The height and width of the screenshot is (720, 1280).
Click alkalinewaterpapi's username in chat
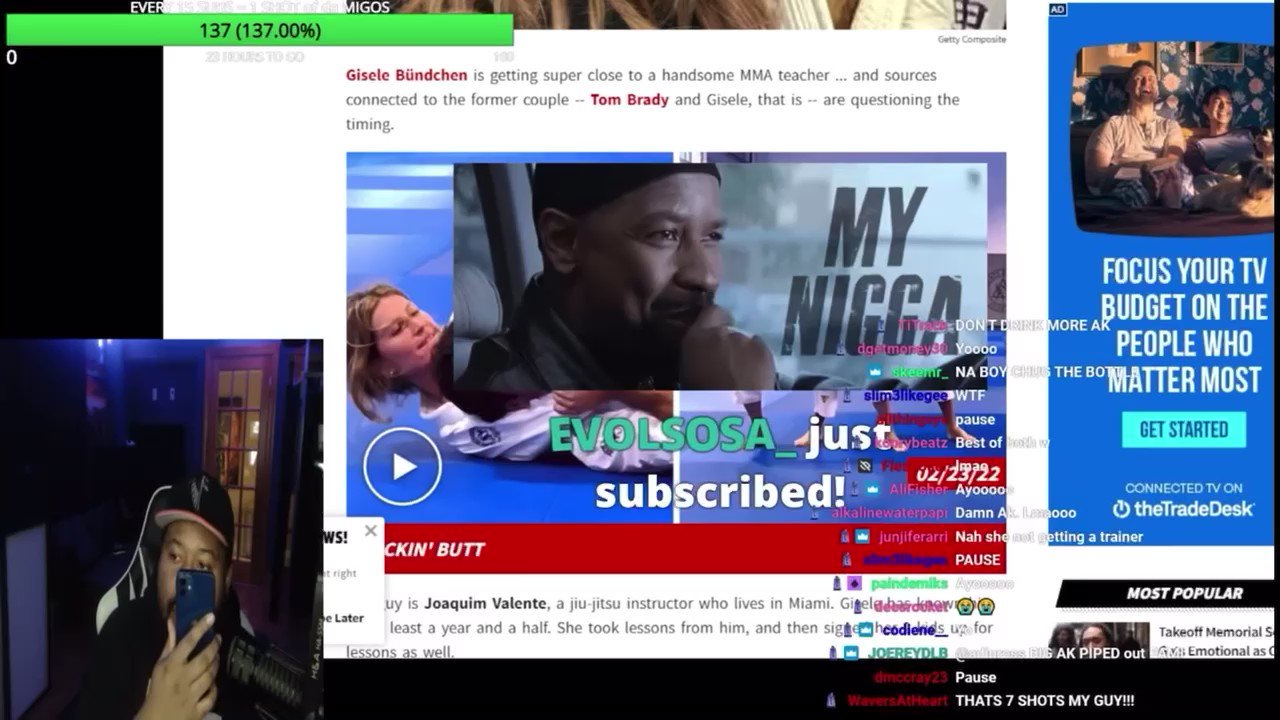tap(889, 513)
